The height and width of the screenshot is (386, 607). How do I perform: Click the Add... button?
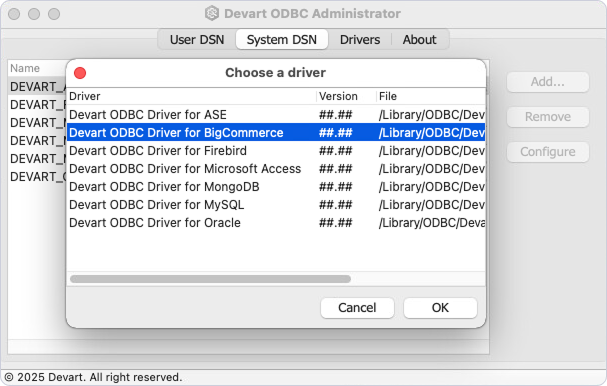pos(548,82)
